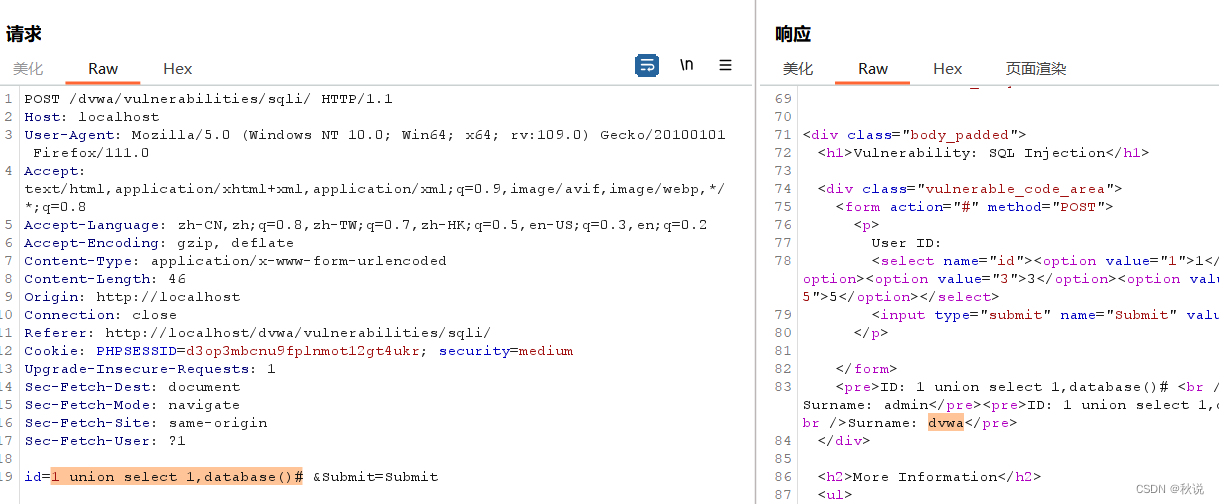Click Sec-Fetch-Site: same-origin line

146,423
